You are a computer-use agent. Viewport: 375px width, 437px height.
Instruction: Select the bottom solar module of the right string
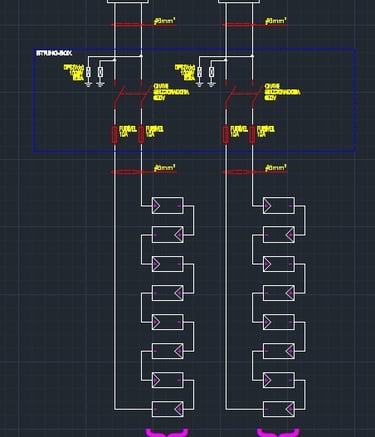click(279, 409)
